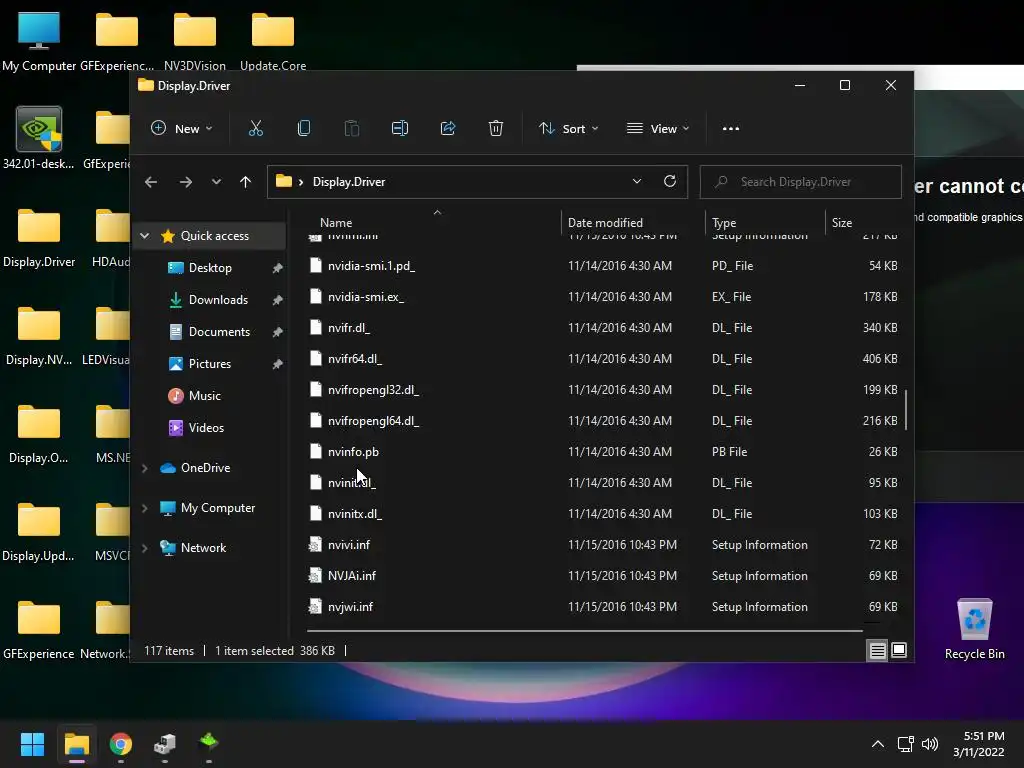
Task: Select file nvifr64.dl_
Action: point(602,359)
